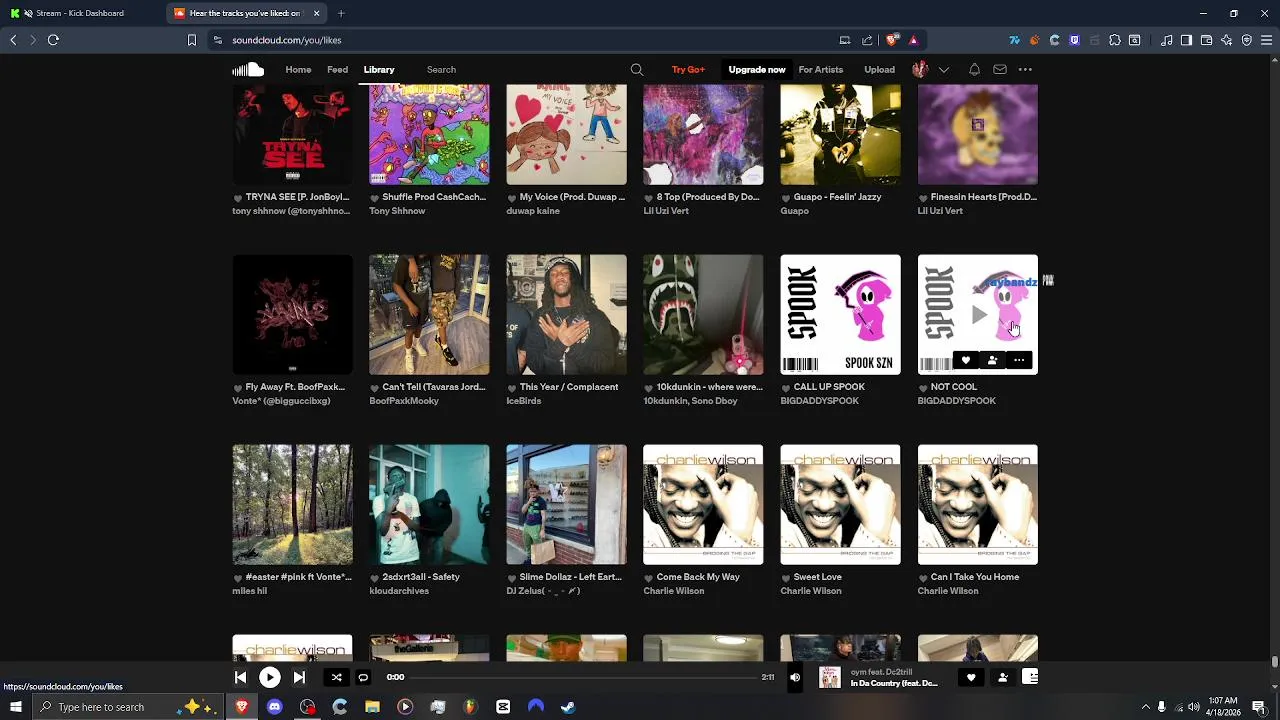Image resolution: width=1280 pixels, height=720 pixels.
Task: Open the TRYNA SEE track cover
Action: coord(292,134)
